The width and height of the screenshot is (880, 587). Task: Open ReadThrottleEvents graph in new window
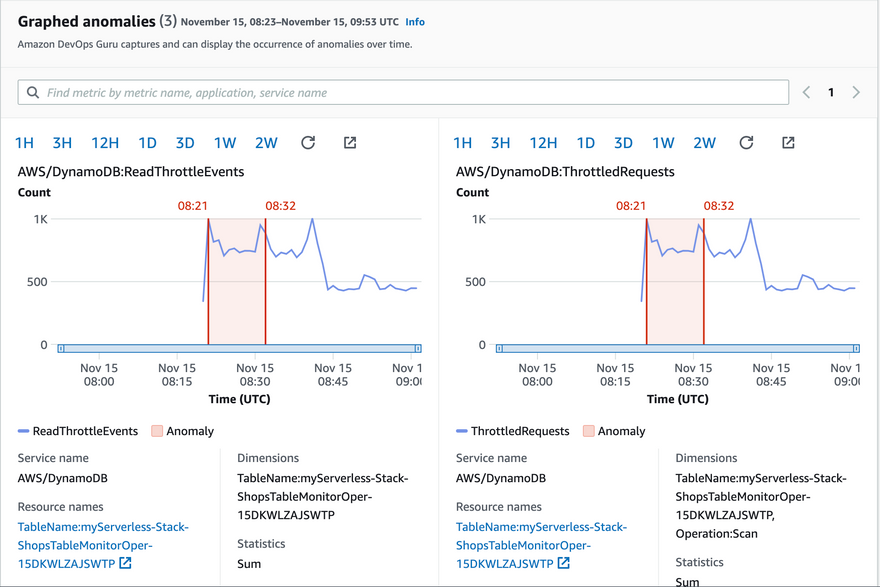(350, 143)
